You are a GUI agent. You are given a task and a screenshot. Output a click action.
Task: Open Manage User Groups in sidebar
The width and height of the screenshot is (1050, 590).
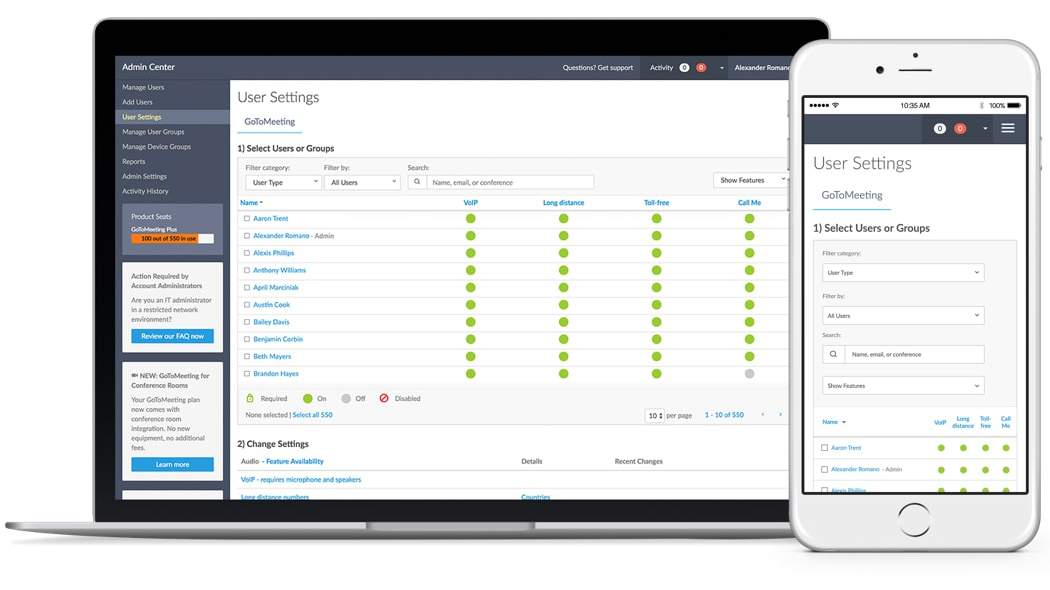coord(153,132)
